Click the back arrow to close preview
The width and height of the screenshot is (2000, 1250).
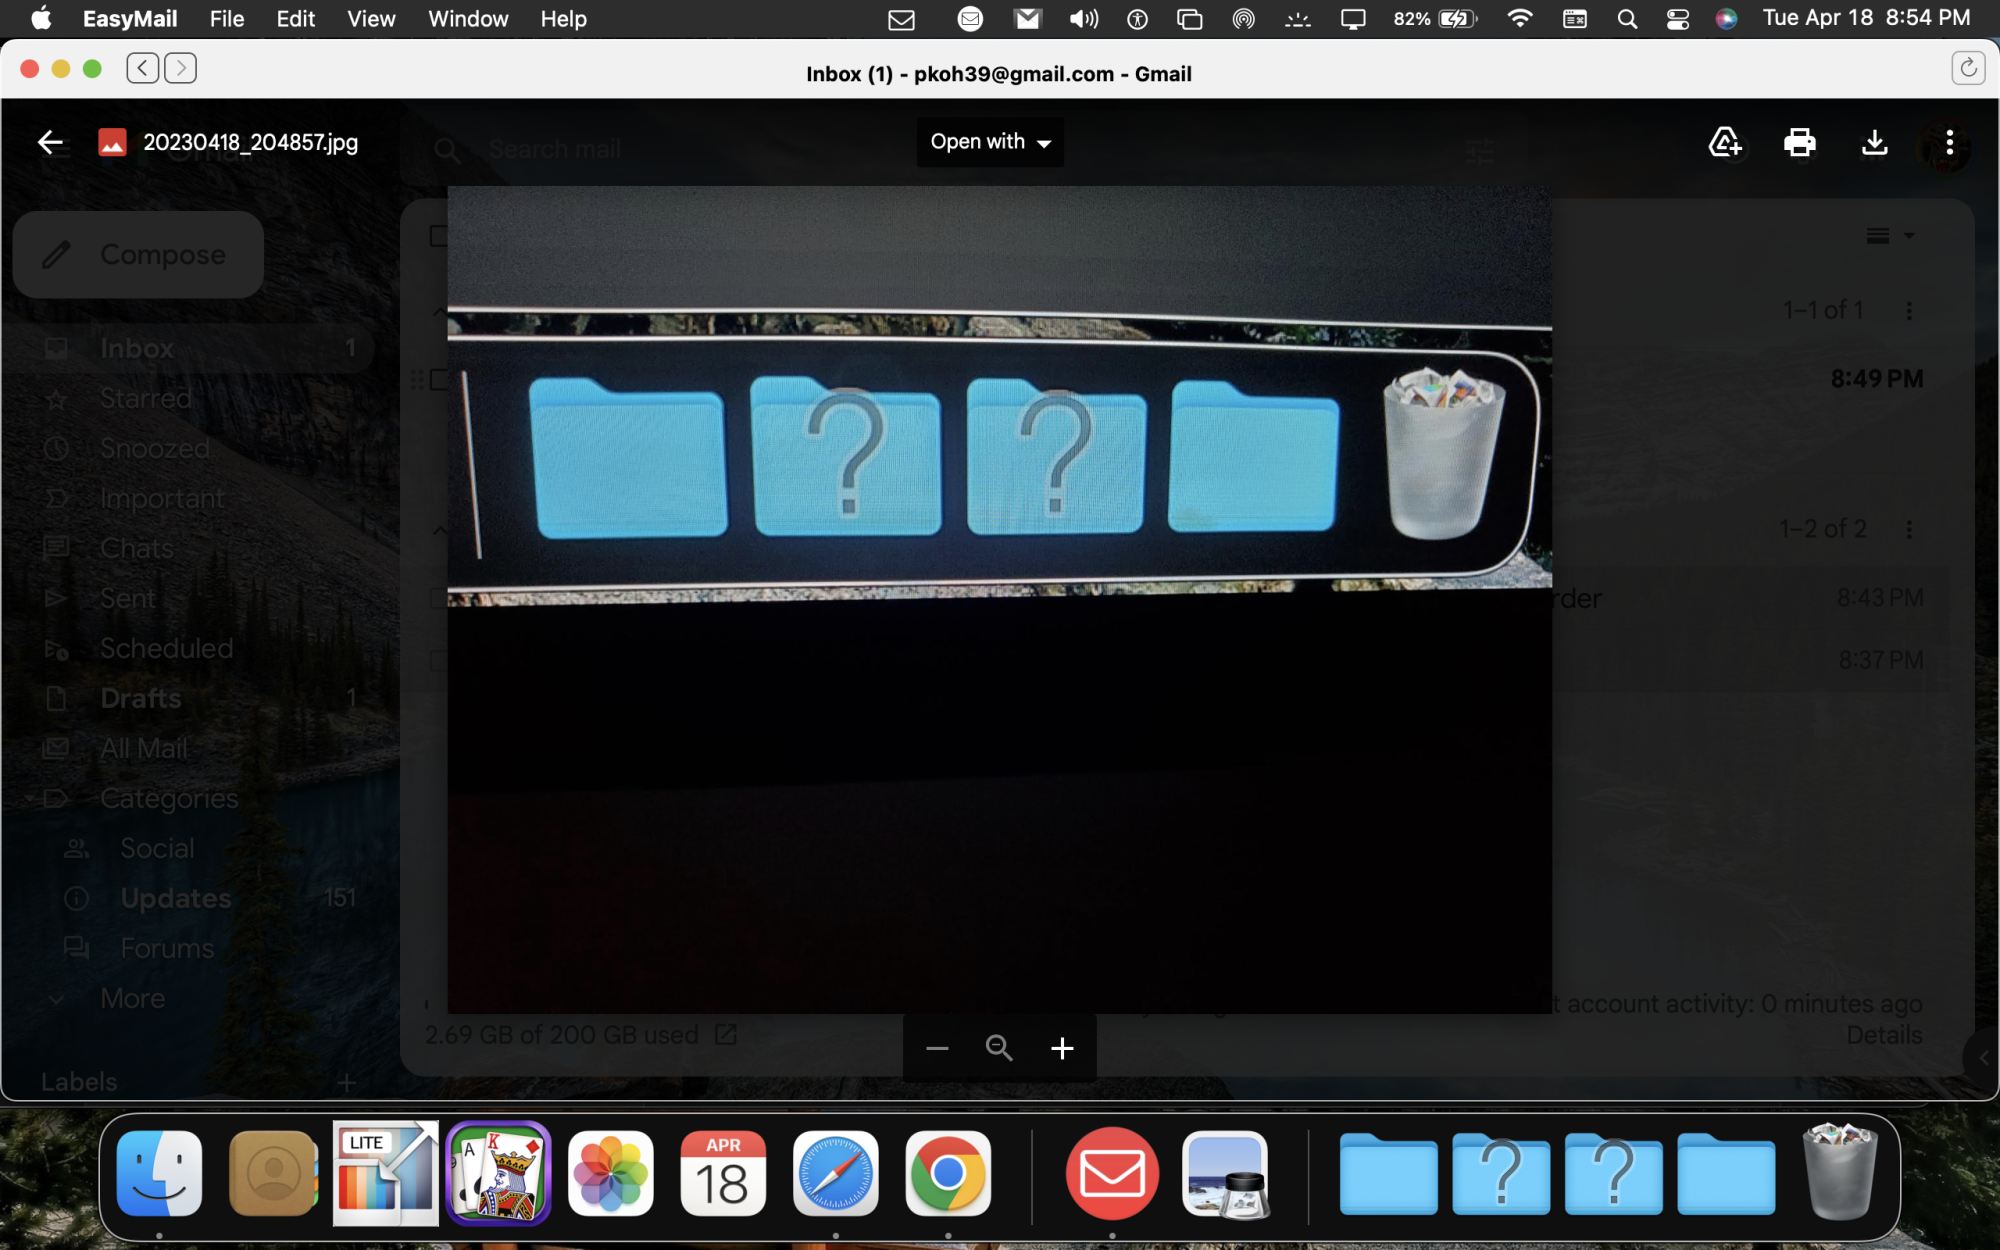tap(49, 141)
